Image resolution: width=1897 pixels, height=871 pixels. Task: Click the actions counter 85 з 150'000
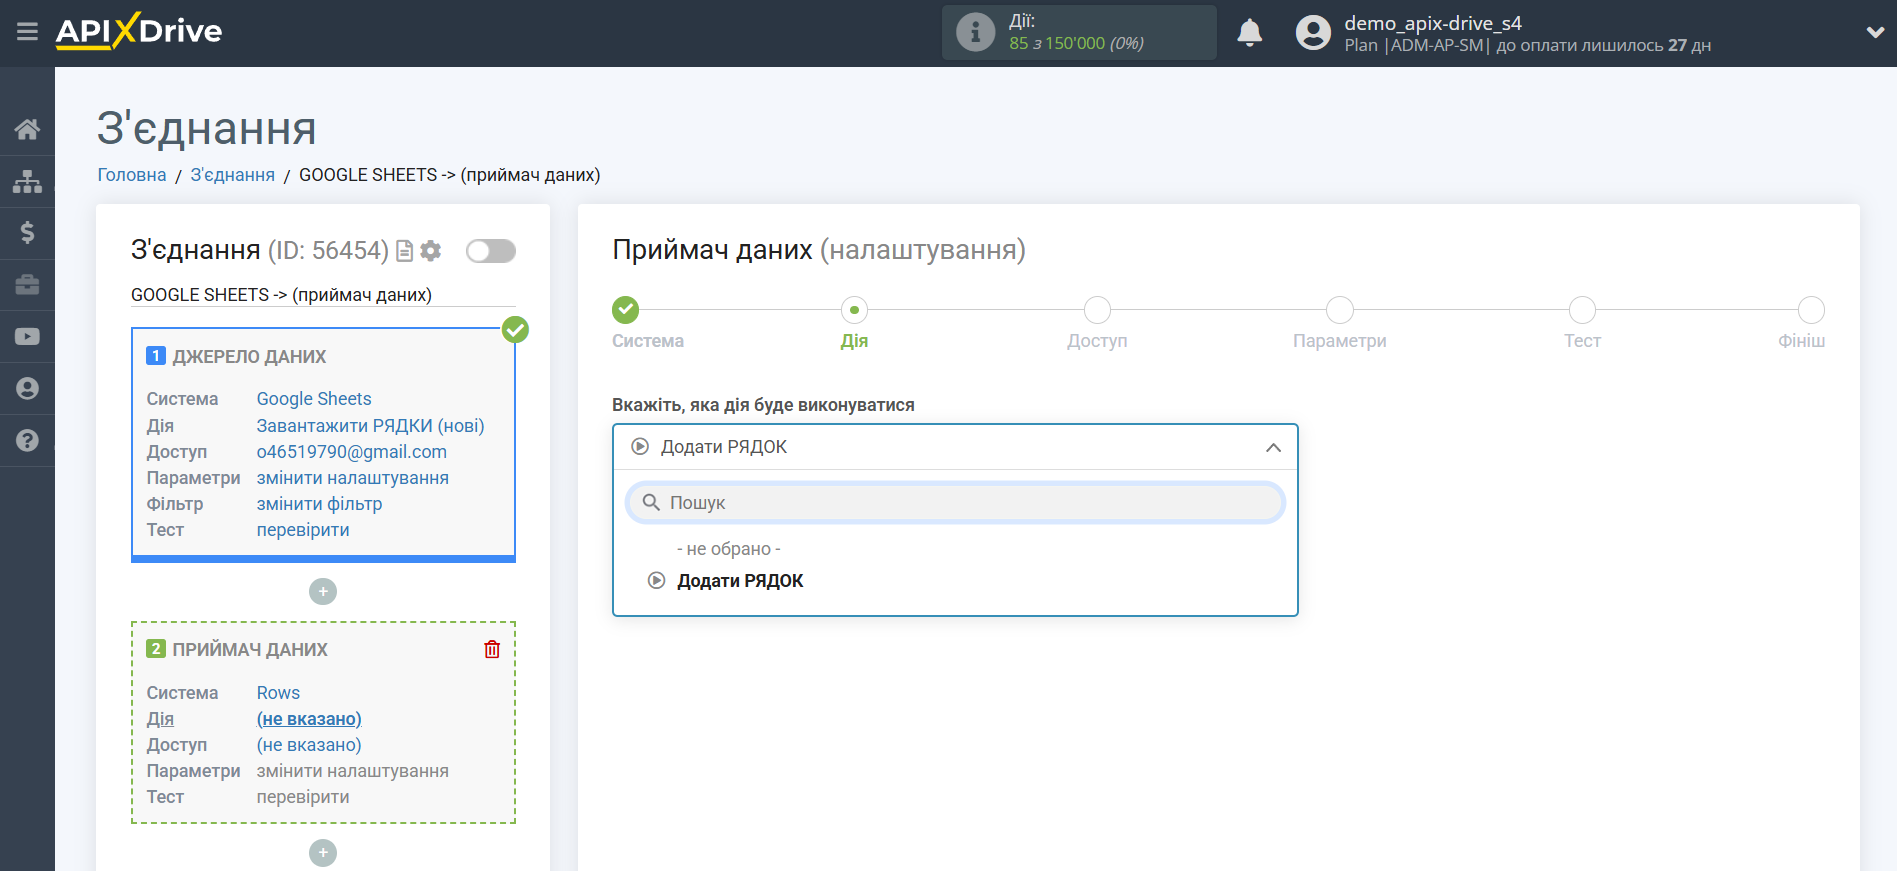point(1076,43)
